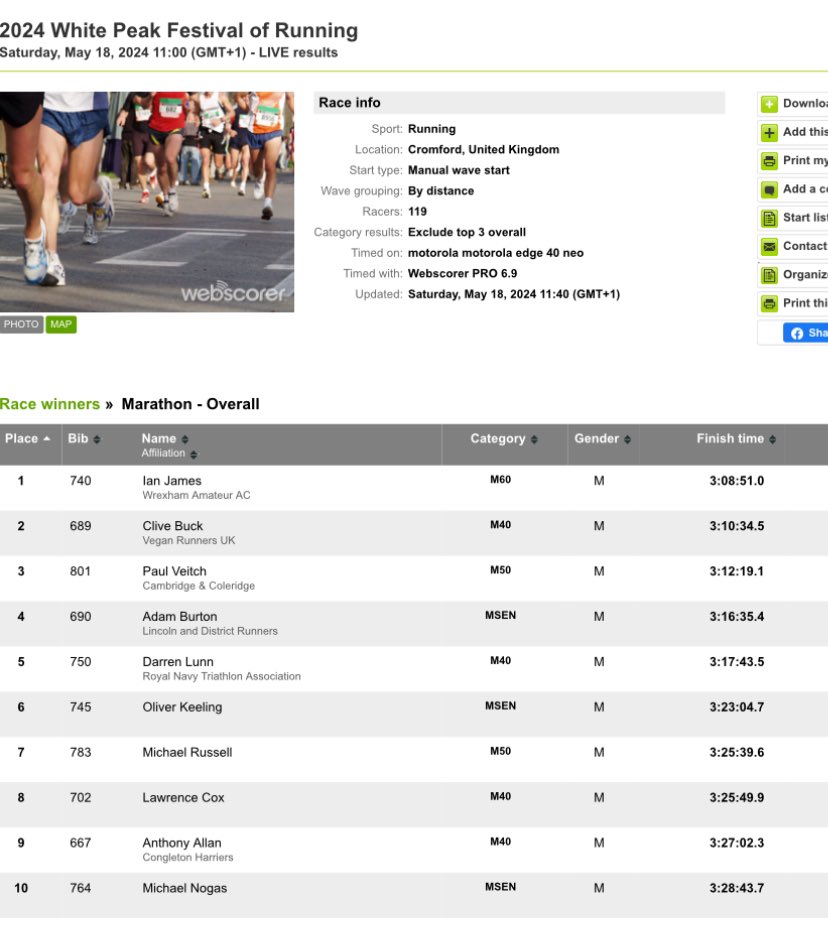
Task: Click bib number 689
Action: click(80, 526)
